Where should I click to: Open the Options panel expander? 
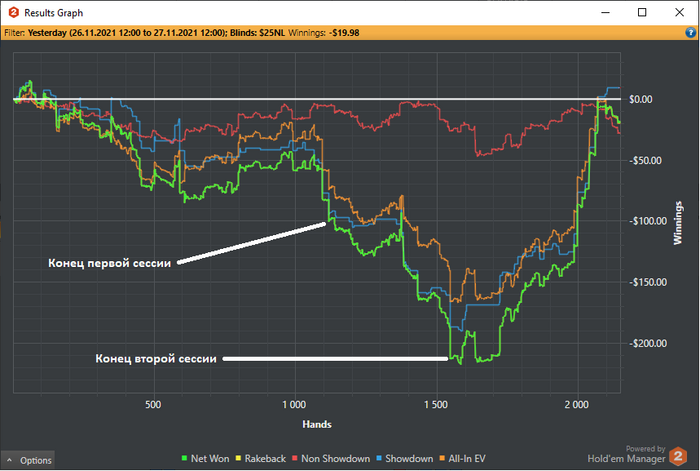[28, 460]
